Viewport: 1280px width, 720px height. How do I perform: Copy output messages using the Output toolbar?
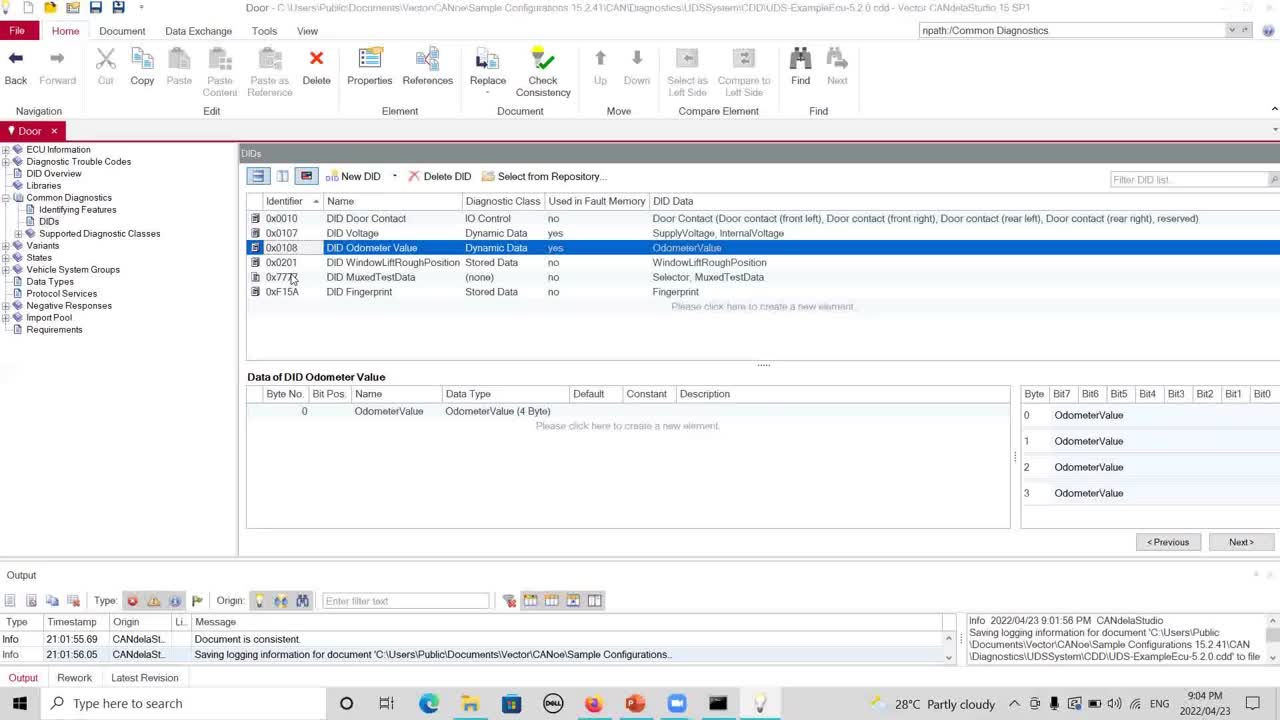pos(52,601)
